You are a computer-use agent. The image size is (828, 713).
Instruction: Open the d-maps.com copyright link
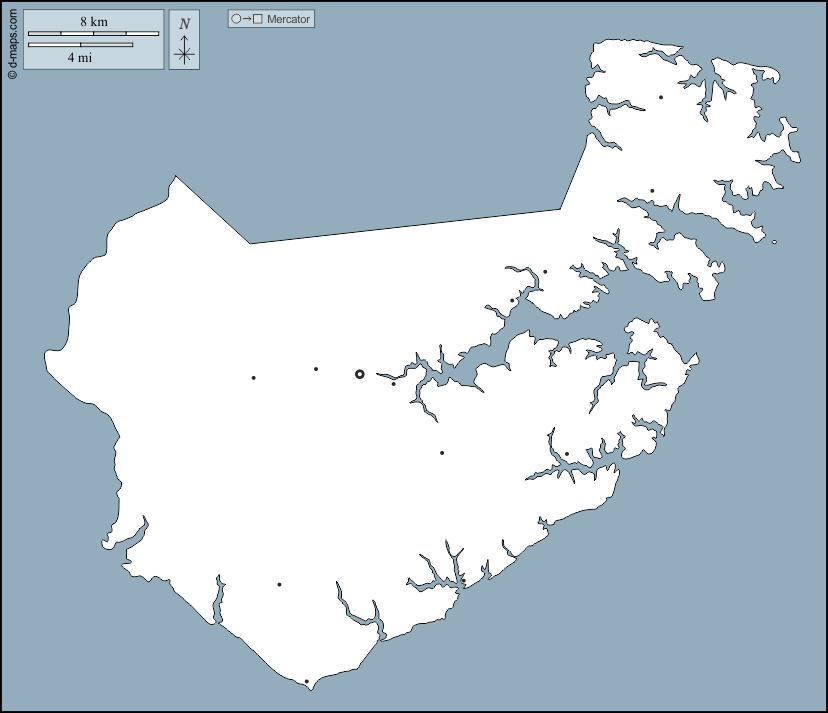[x=12, y=40]
